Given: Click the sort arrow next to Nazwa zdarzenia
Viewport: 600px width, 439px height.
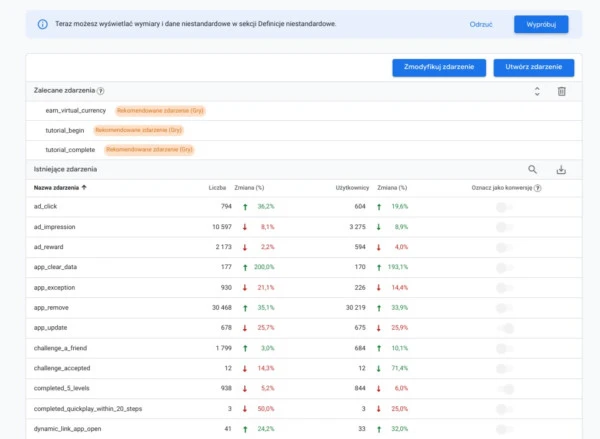Looking at the screenshot, I should pos(84,187).
